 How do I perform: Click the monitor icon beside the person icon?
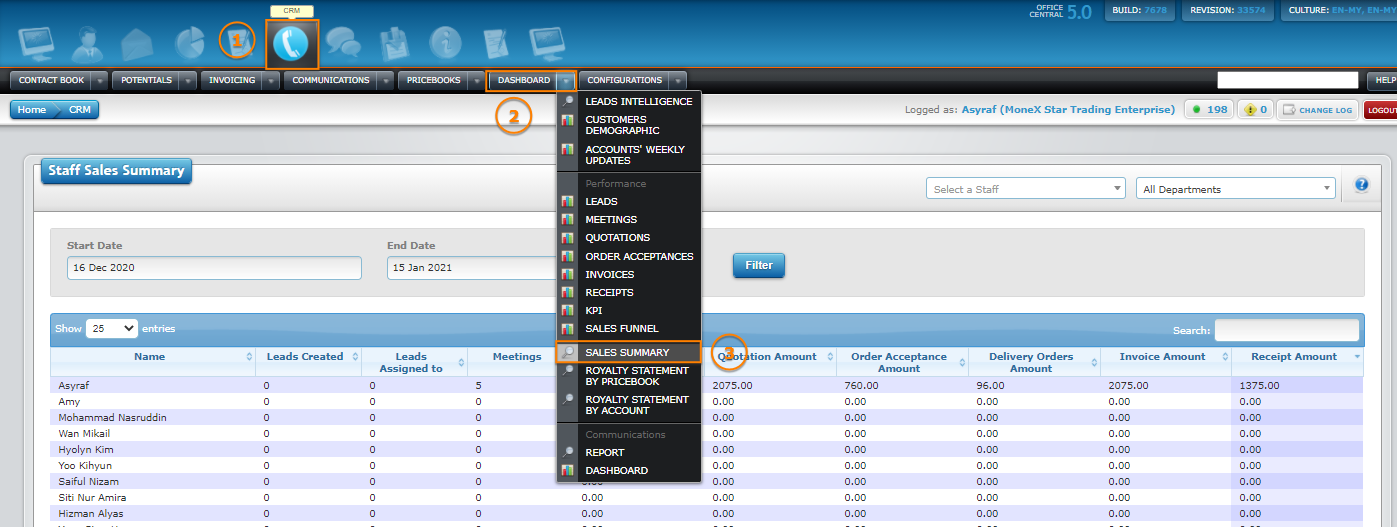coord(36,44)
